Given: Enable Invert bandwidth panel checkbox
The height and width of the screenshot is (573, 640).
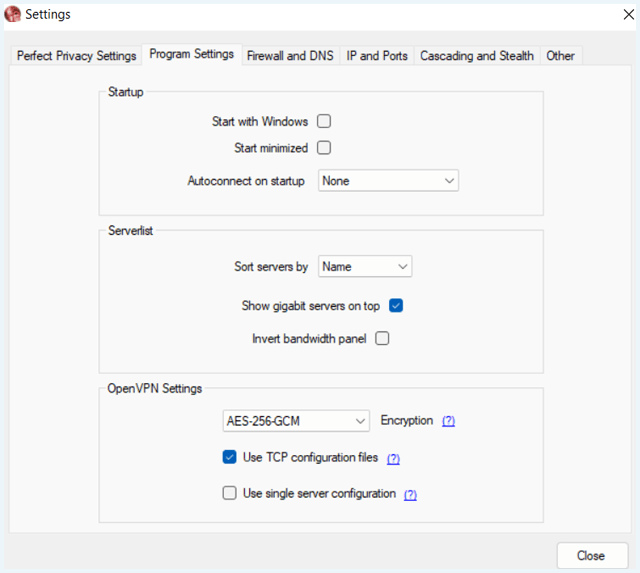Looking at the screenshot, I should [382, 338].
